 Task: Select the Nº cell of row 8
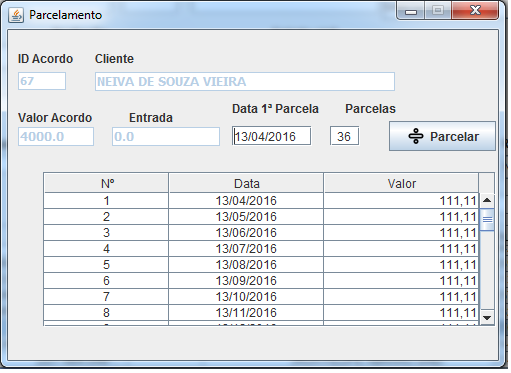pyautogui.click(x=106, y=313)
